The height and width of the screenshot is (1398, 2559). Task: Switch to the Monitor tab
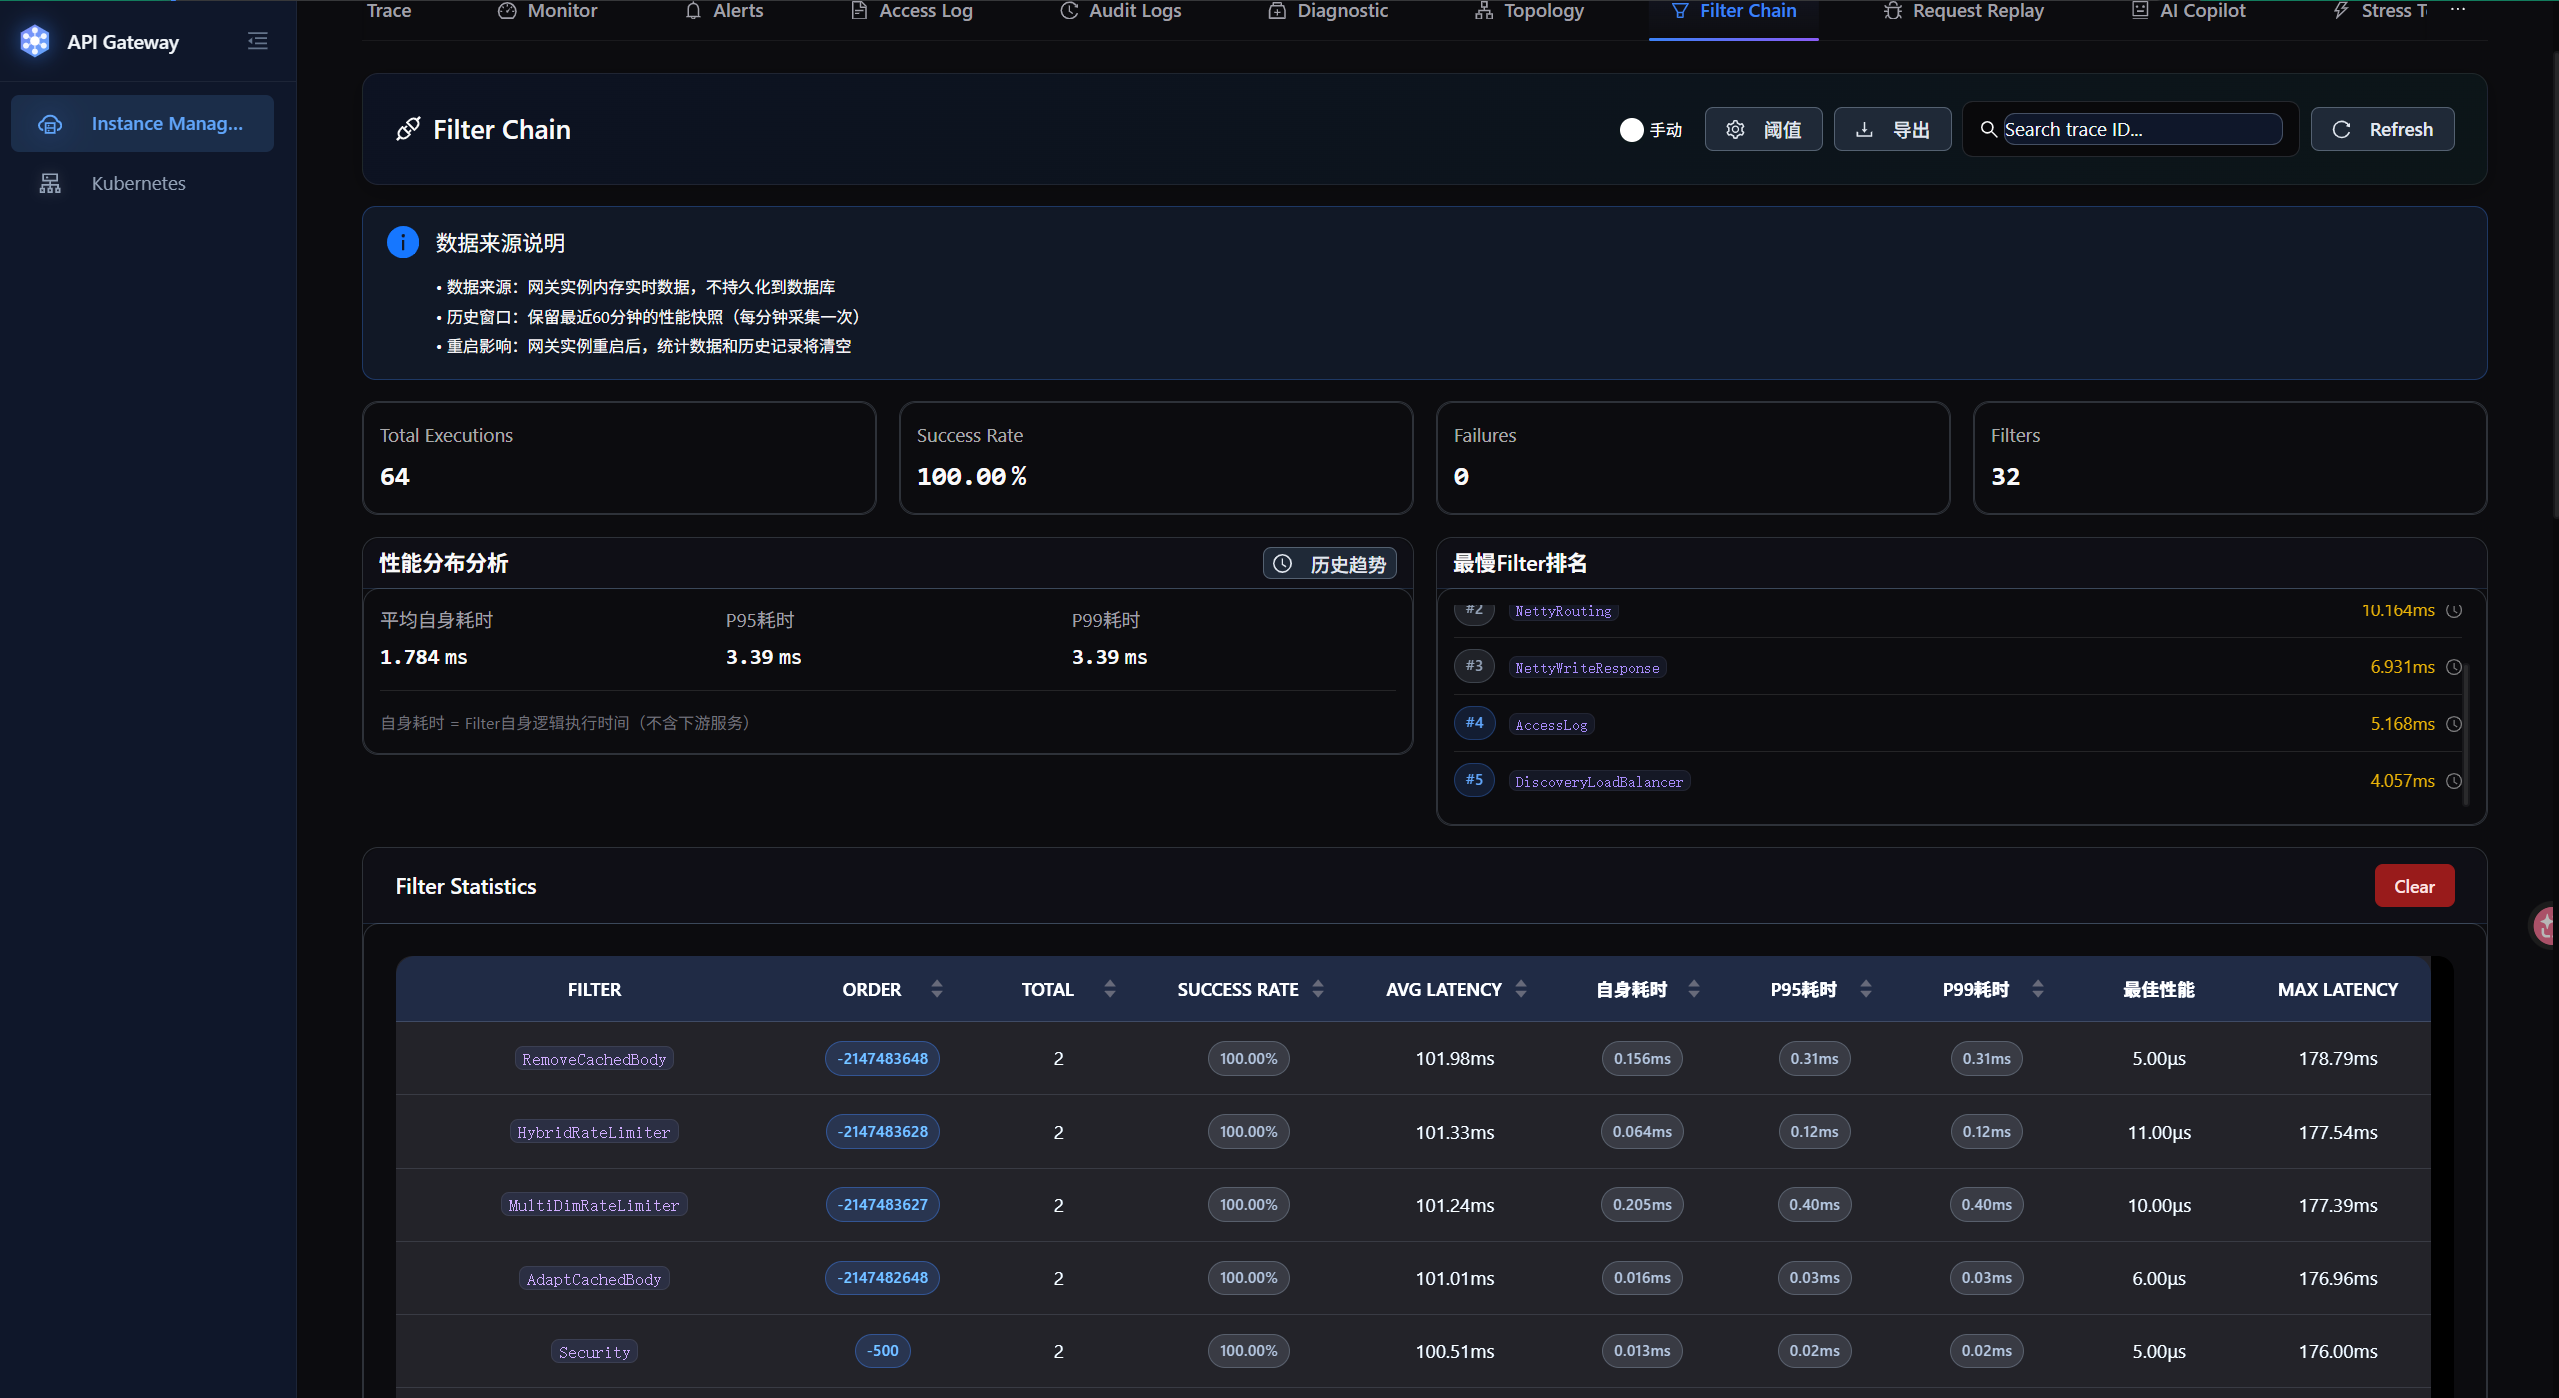click(548, 11)
